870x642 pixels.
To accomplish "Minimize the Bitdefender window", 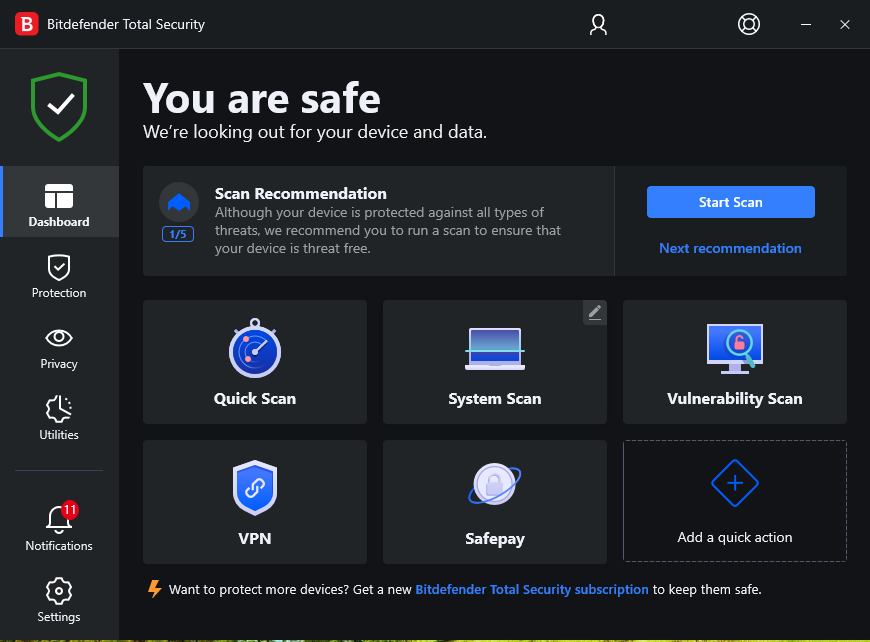I will 806,24.
